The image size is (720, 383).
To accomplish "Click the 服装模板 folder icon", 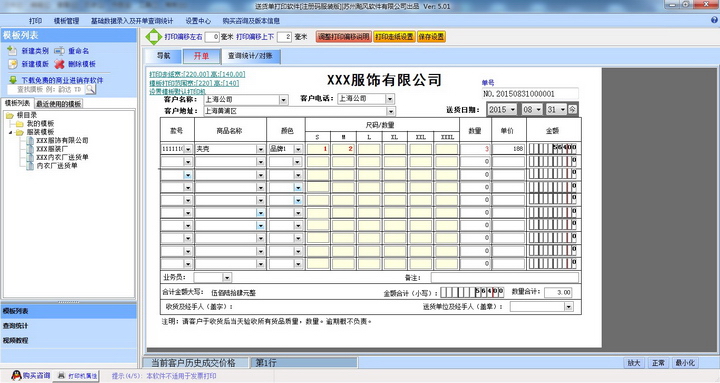I will [19, 132].
